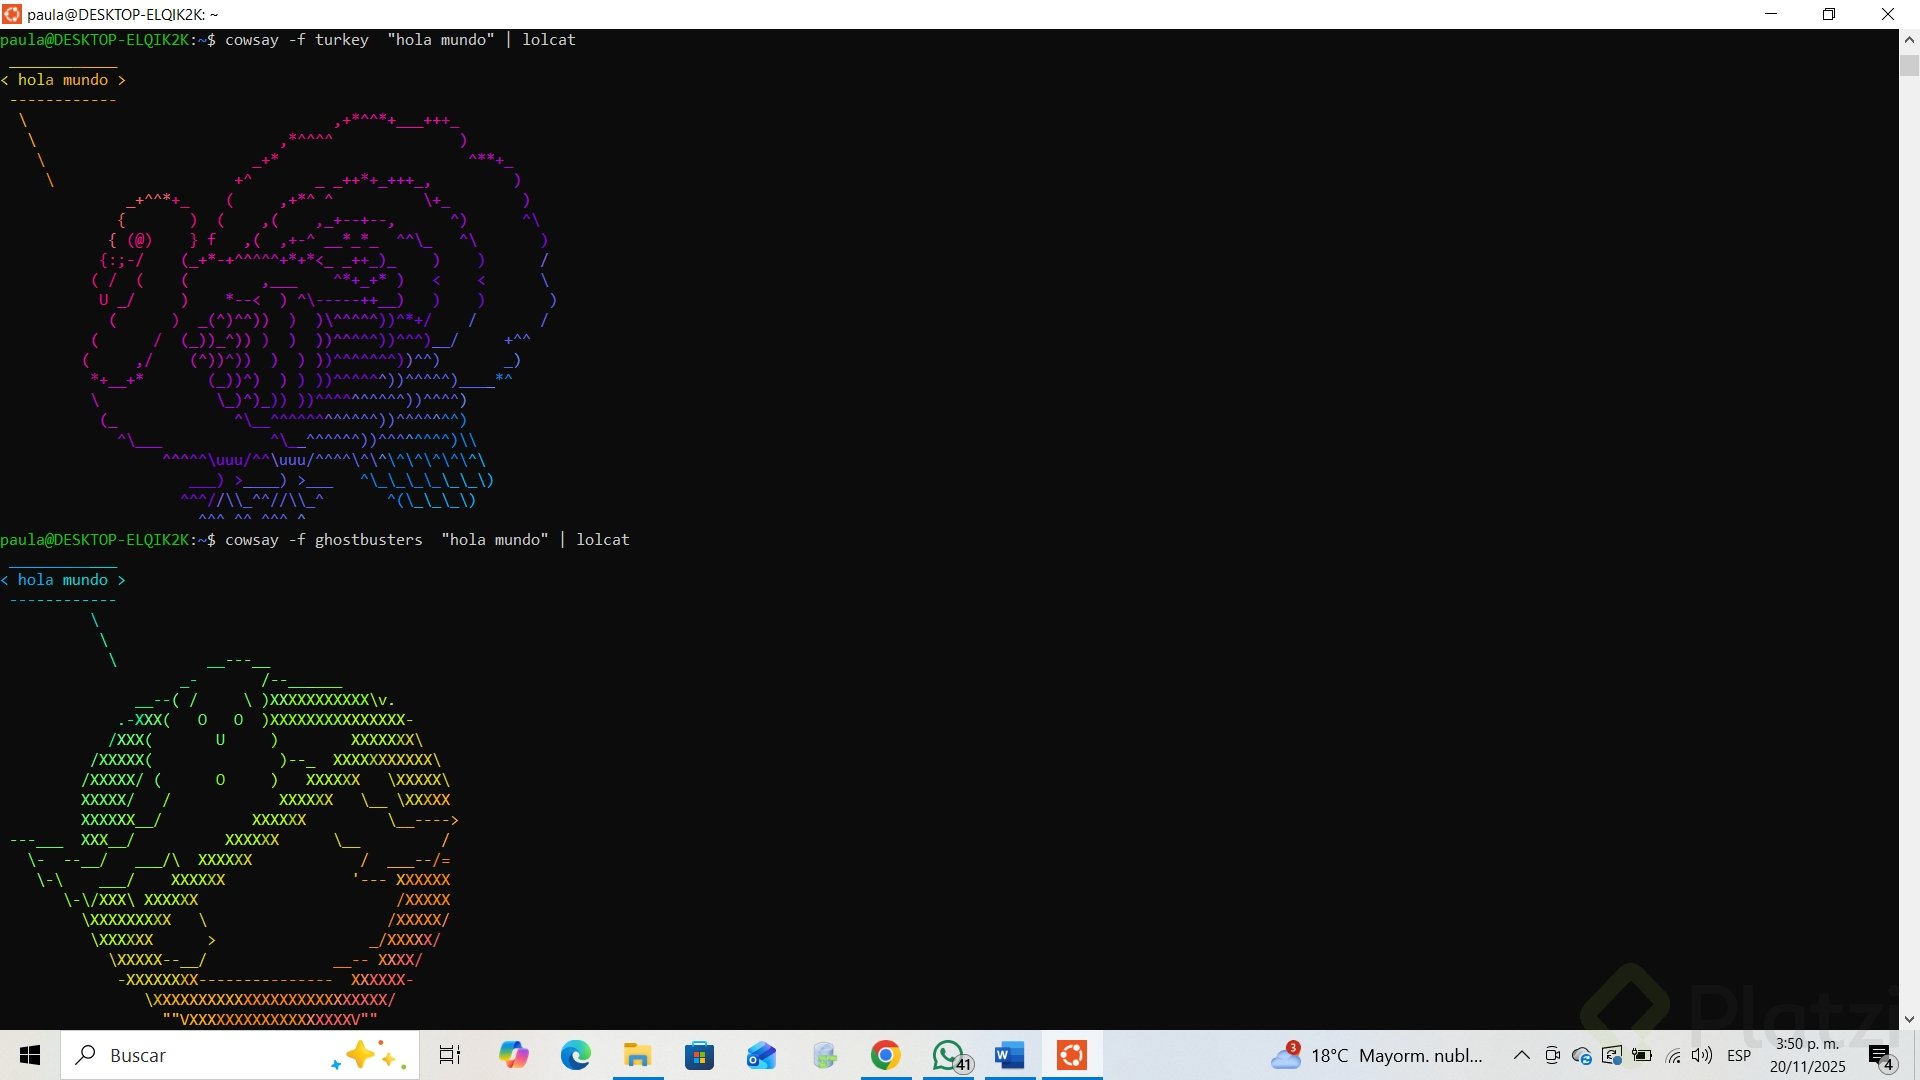
Task: Expand hidden system tray icons chevron
Action: pos(1521,1055)
